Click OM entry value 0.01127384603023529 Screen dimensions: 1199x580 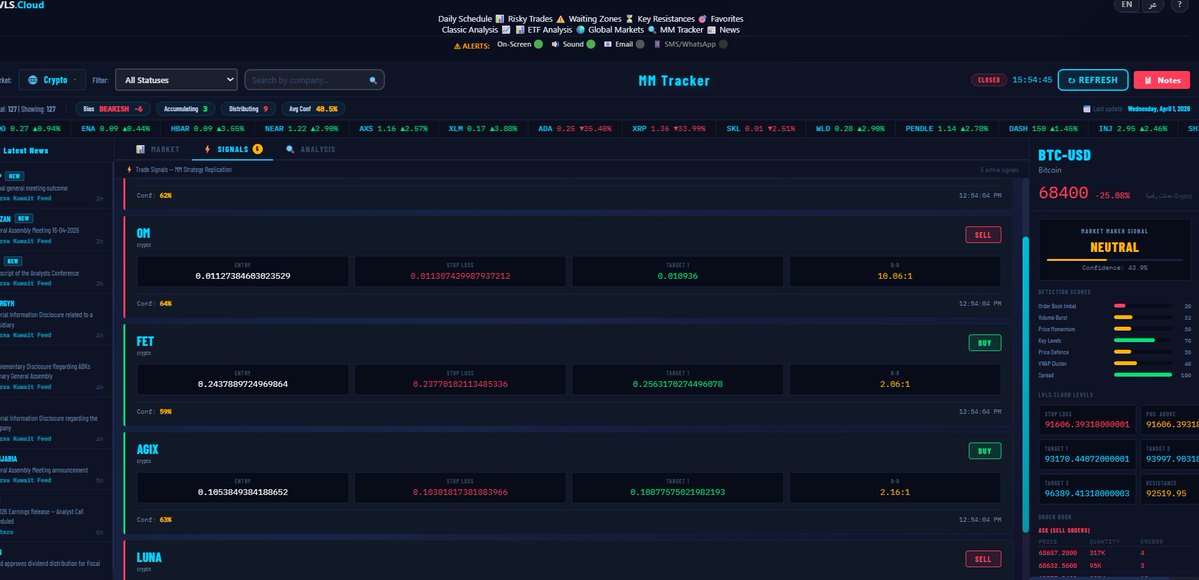(242, 275)
